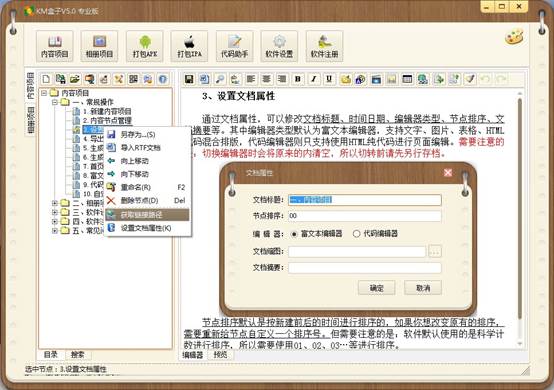Switch to the 目录 tab

[51, 354]
